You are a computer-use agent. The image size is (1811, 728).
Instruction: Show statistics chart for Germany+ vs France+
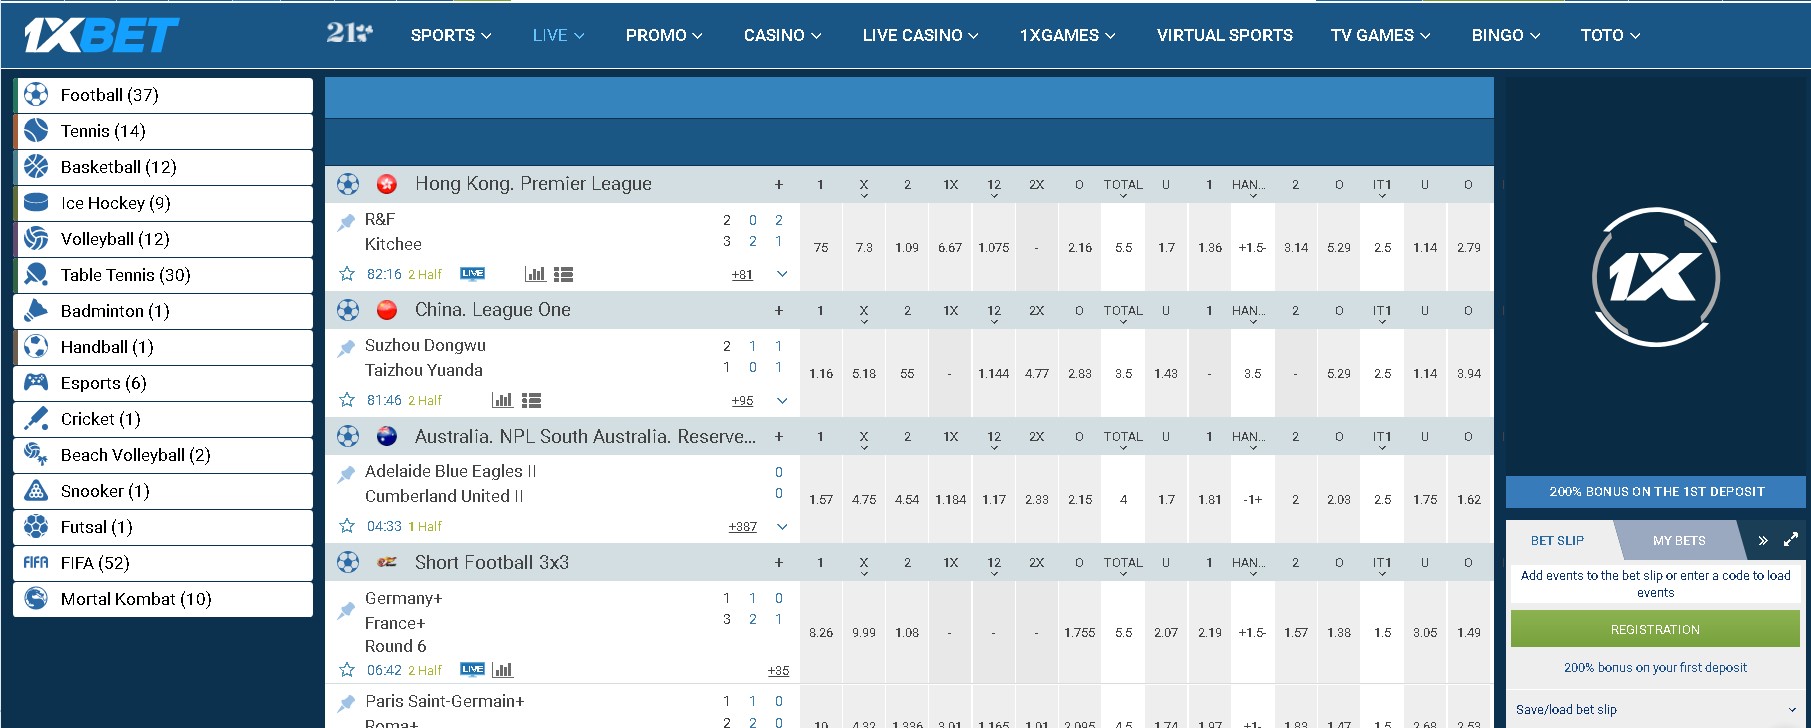[x=503, y=670]
